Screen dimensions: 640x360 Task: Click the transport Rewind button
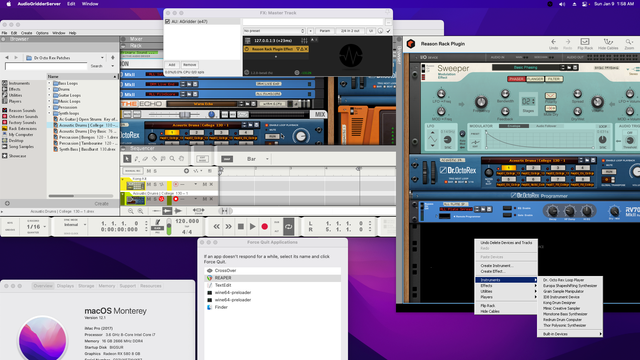pyautogui.click(x=217, y=227)
